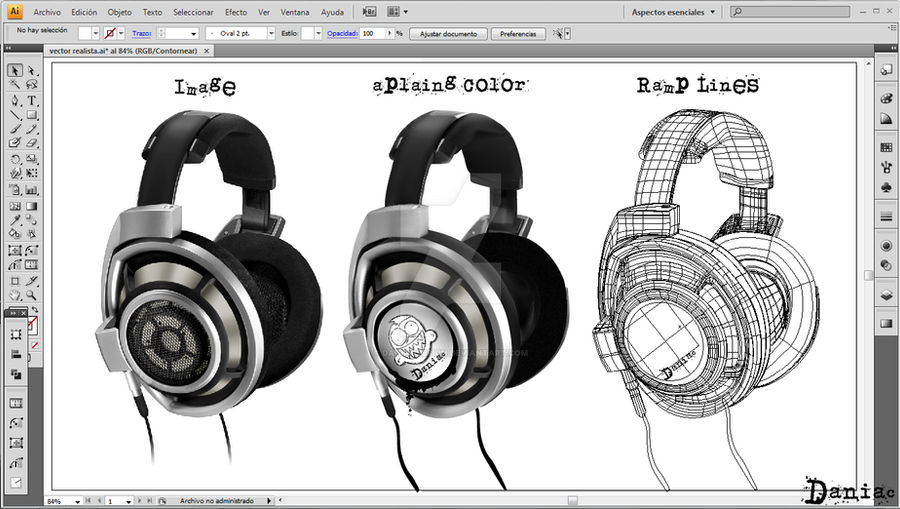Select the Hand tool
Viewport: 900px width, 509px height.
pos(14,296)
